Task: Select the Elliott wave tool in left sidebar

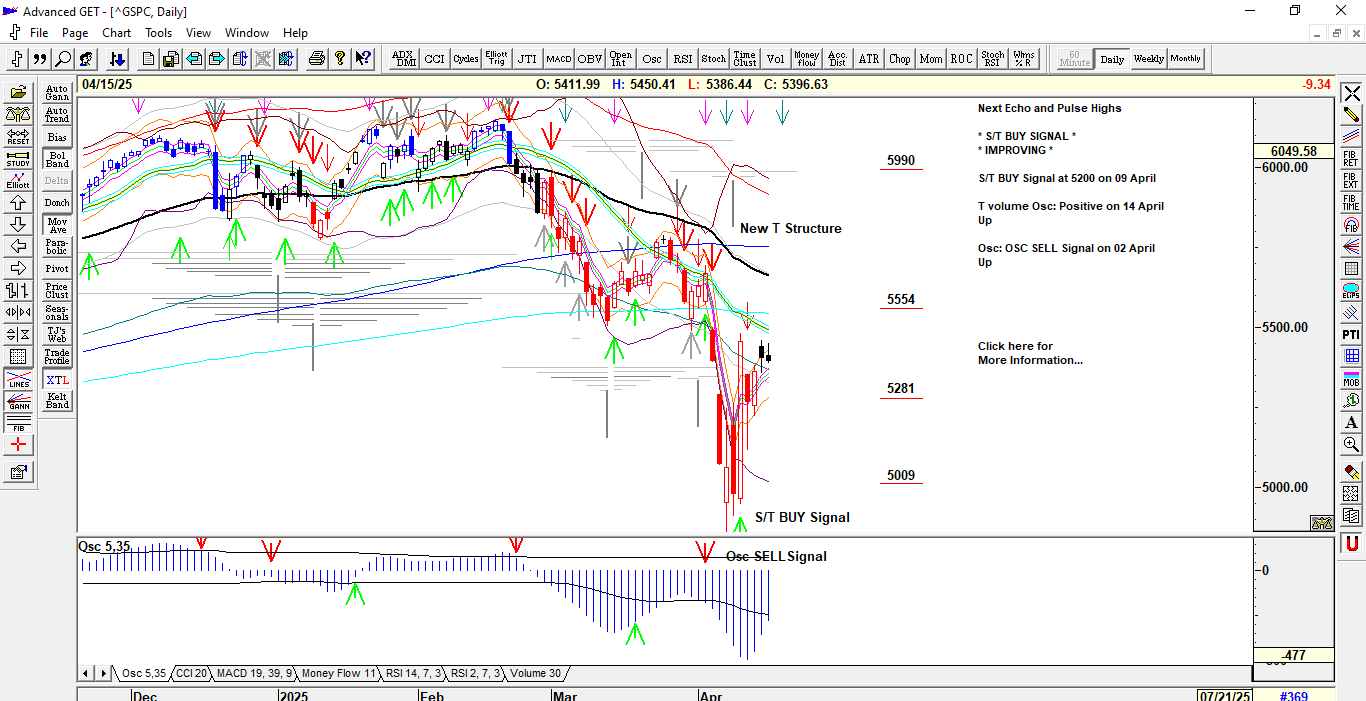Action: point(18,180)
